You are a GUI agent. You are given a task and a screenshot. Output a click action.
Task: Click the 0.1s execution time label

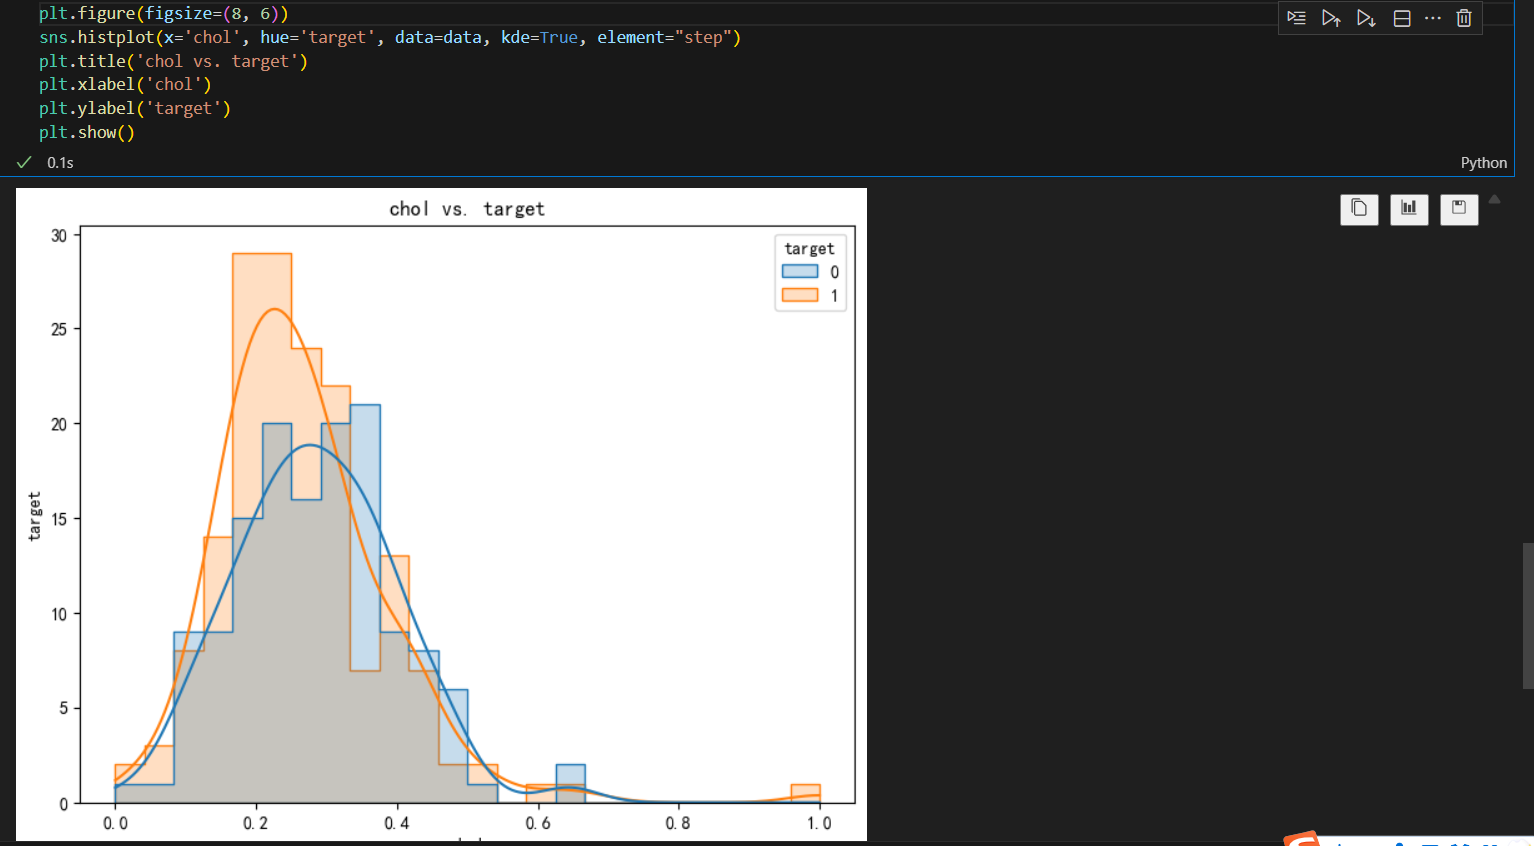60,162
